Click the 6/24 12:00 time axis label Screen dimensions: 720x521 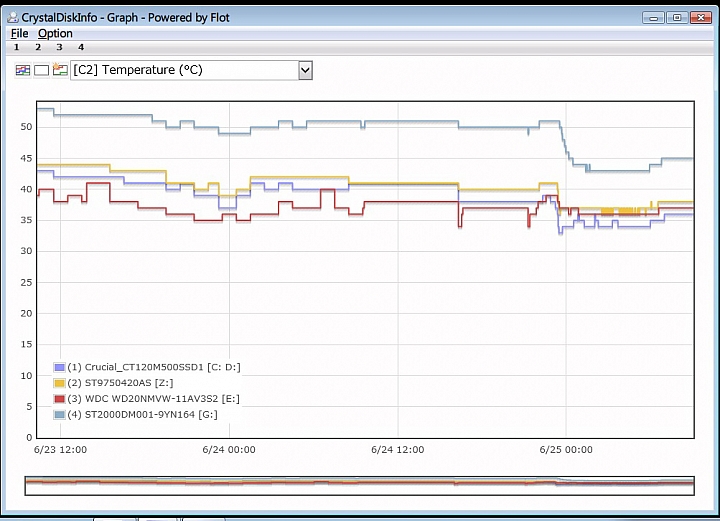398,450
